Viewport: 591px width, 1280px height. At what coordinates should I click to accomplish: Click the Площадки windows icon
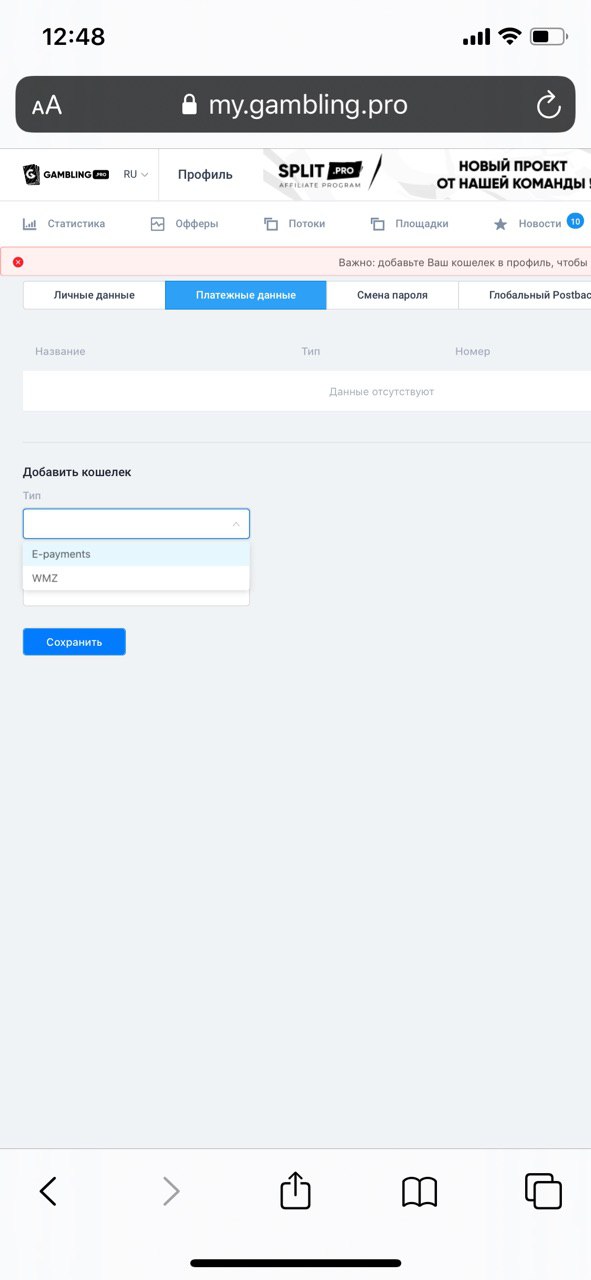377,224
